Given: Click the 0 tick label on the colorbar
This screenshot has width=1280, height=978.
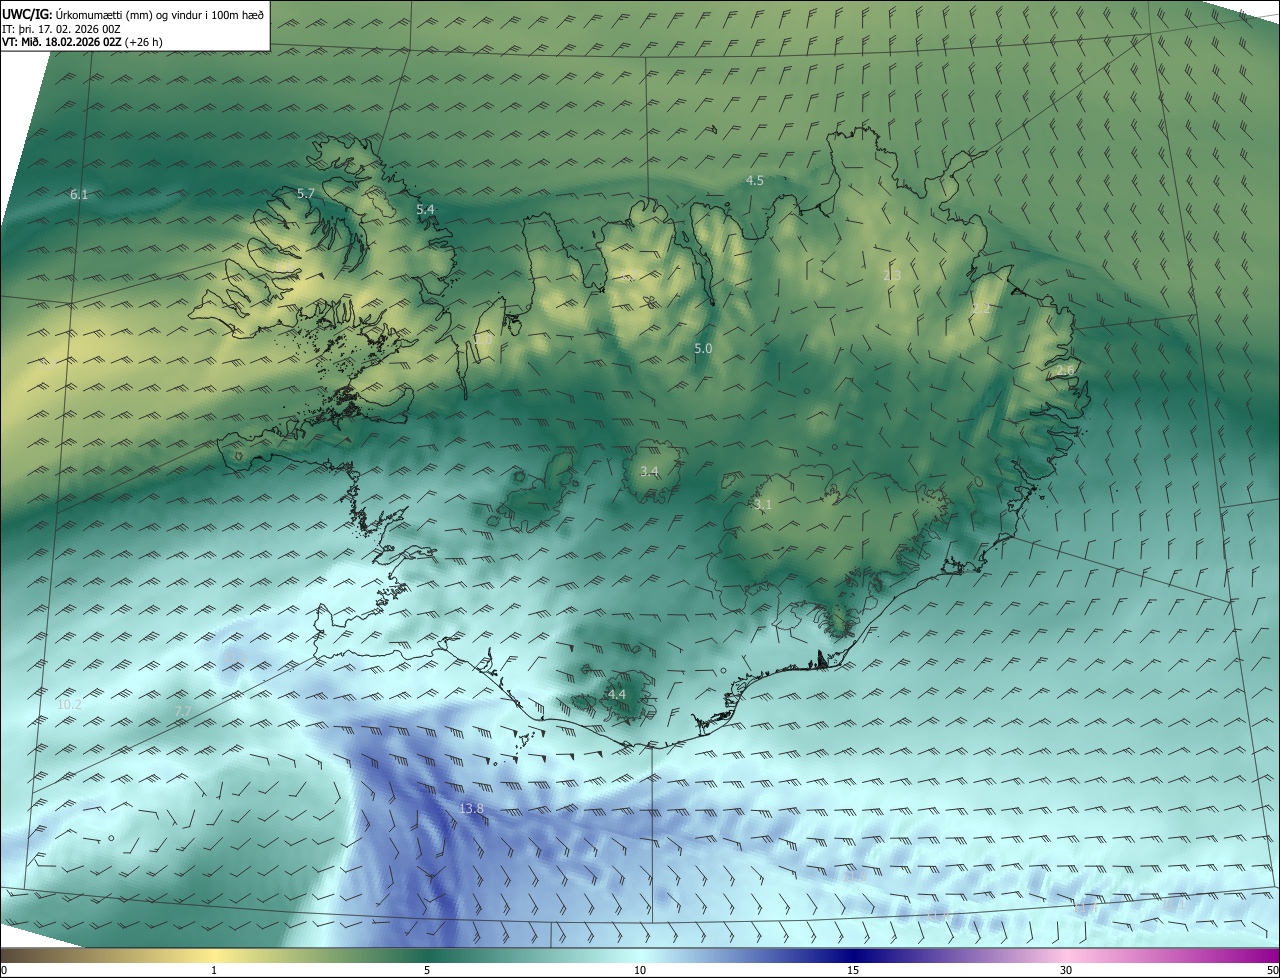Looking at the screenshot, I should click(x=4, y=970).
